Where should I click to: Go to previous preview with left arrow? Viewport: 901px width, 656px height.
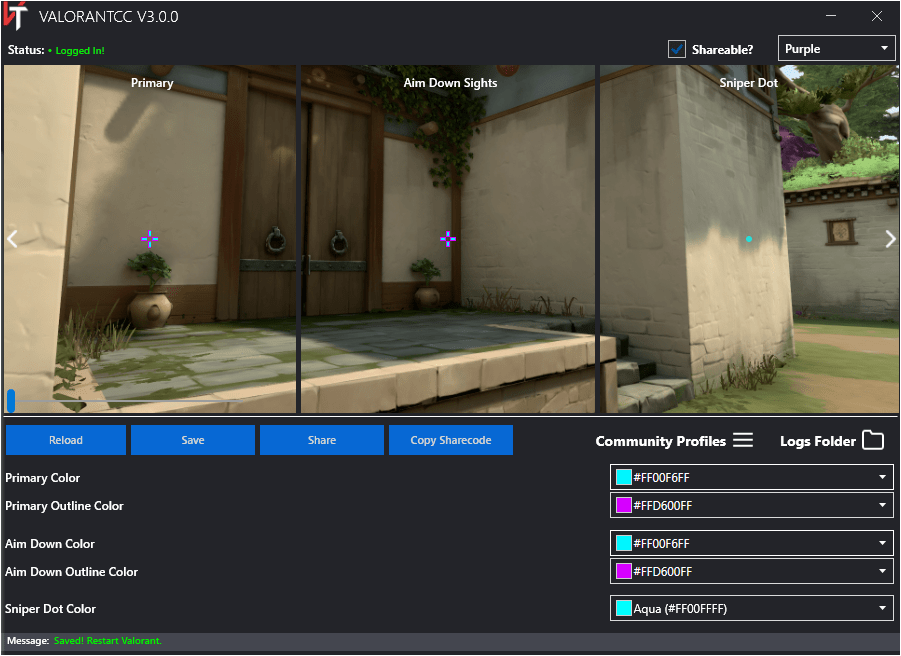coord(12,238)
